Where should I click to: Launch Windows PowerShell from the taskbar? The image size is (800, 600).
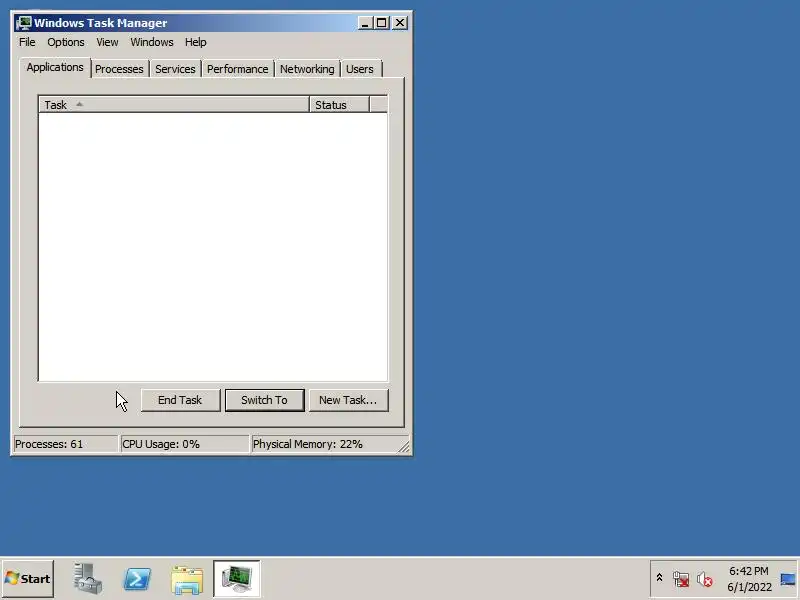click(x=137, y=579)
